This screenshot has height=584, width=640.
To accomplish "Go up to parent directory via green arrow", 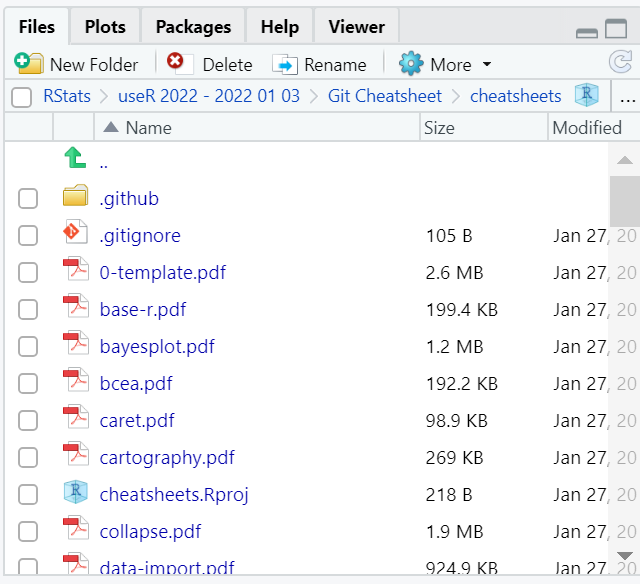I will click(75, 158).
